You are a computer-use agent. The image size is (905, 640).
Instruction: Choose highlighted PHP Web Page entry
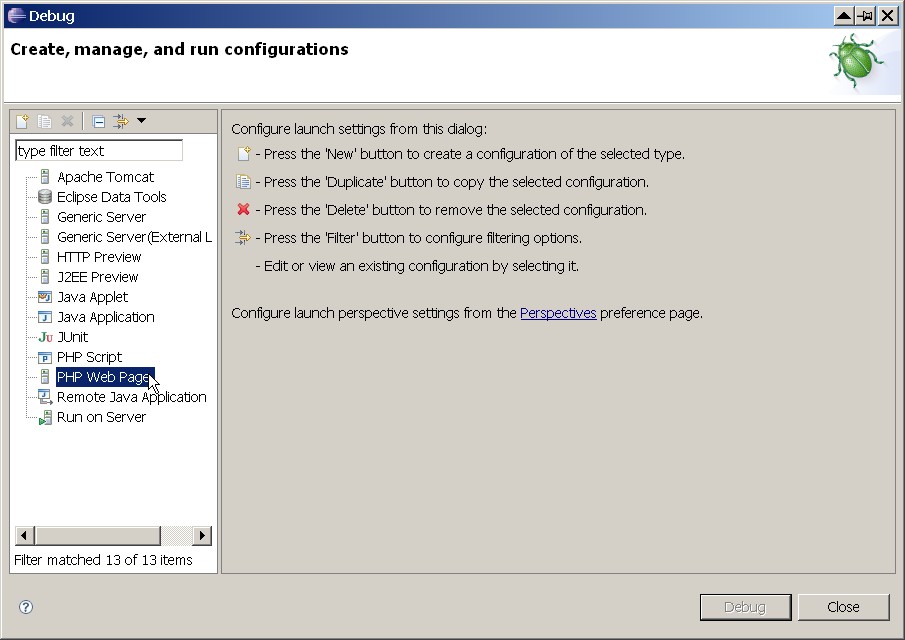105,377
